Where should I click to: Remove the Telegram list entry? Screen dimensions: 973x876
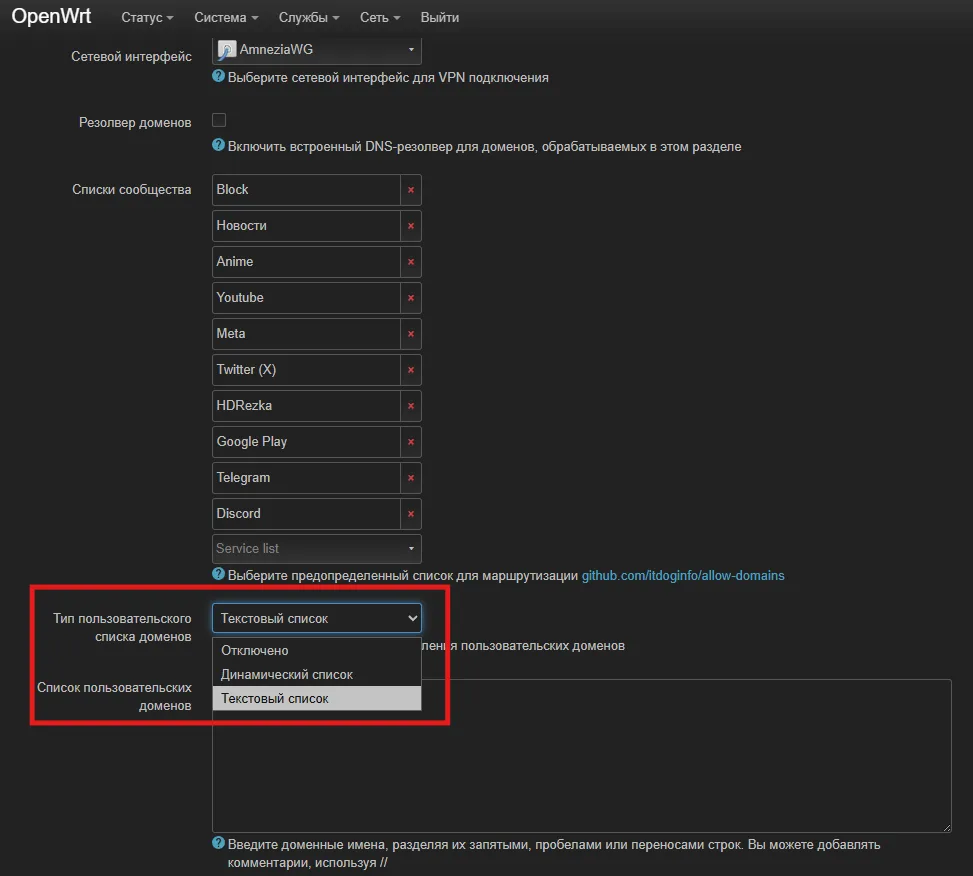point(411,478)
